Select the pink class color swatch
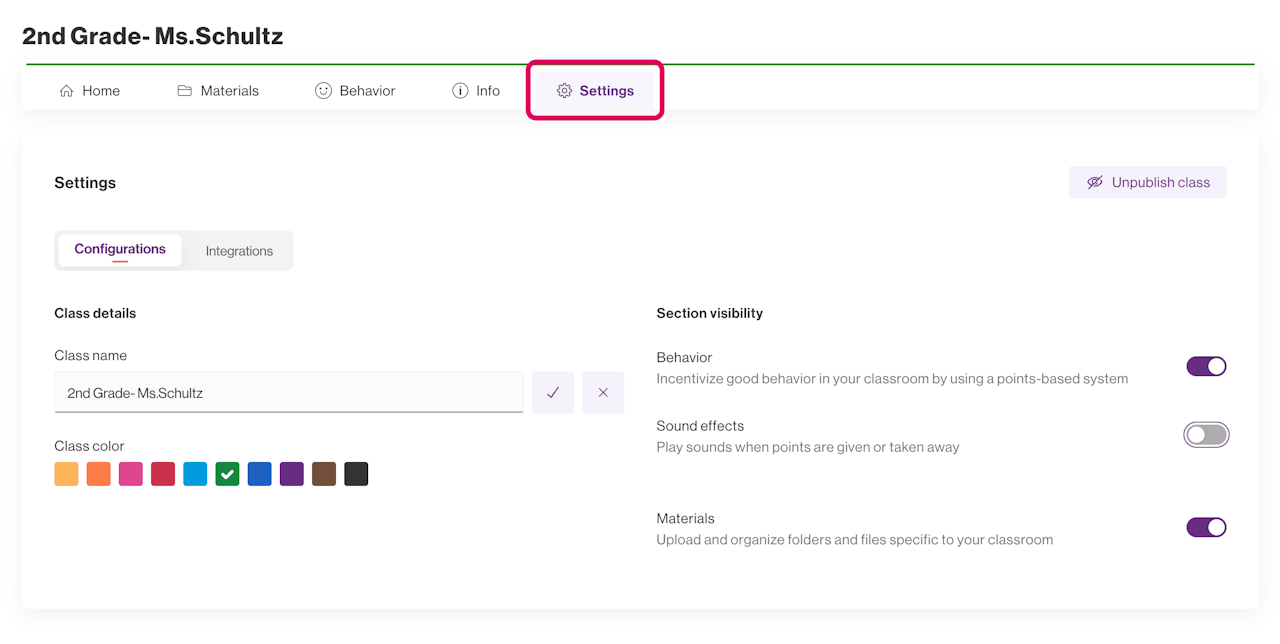This screenshot has width=1280, height=644. 131,474
